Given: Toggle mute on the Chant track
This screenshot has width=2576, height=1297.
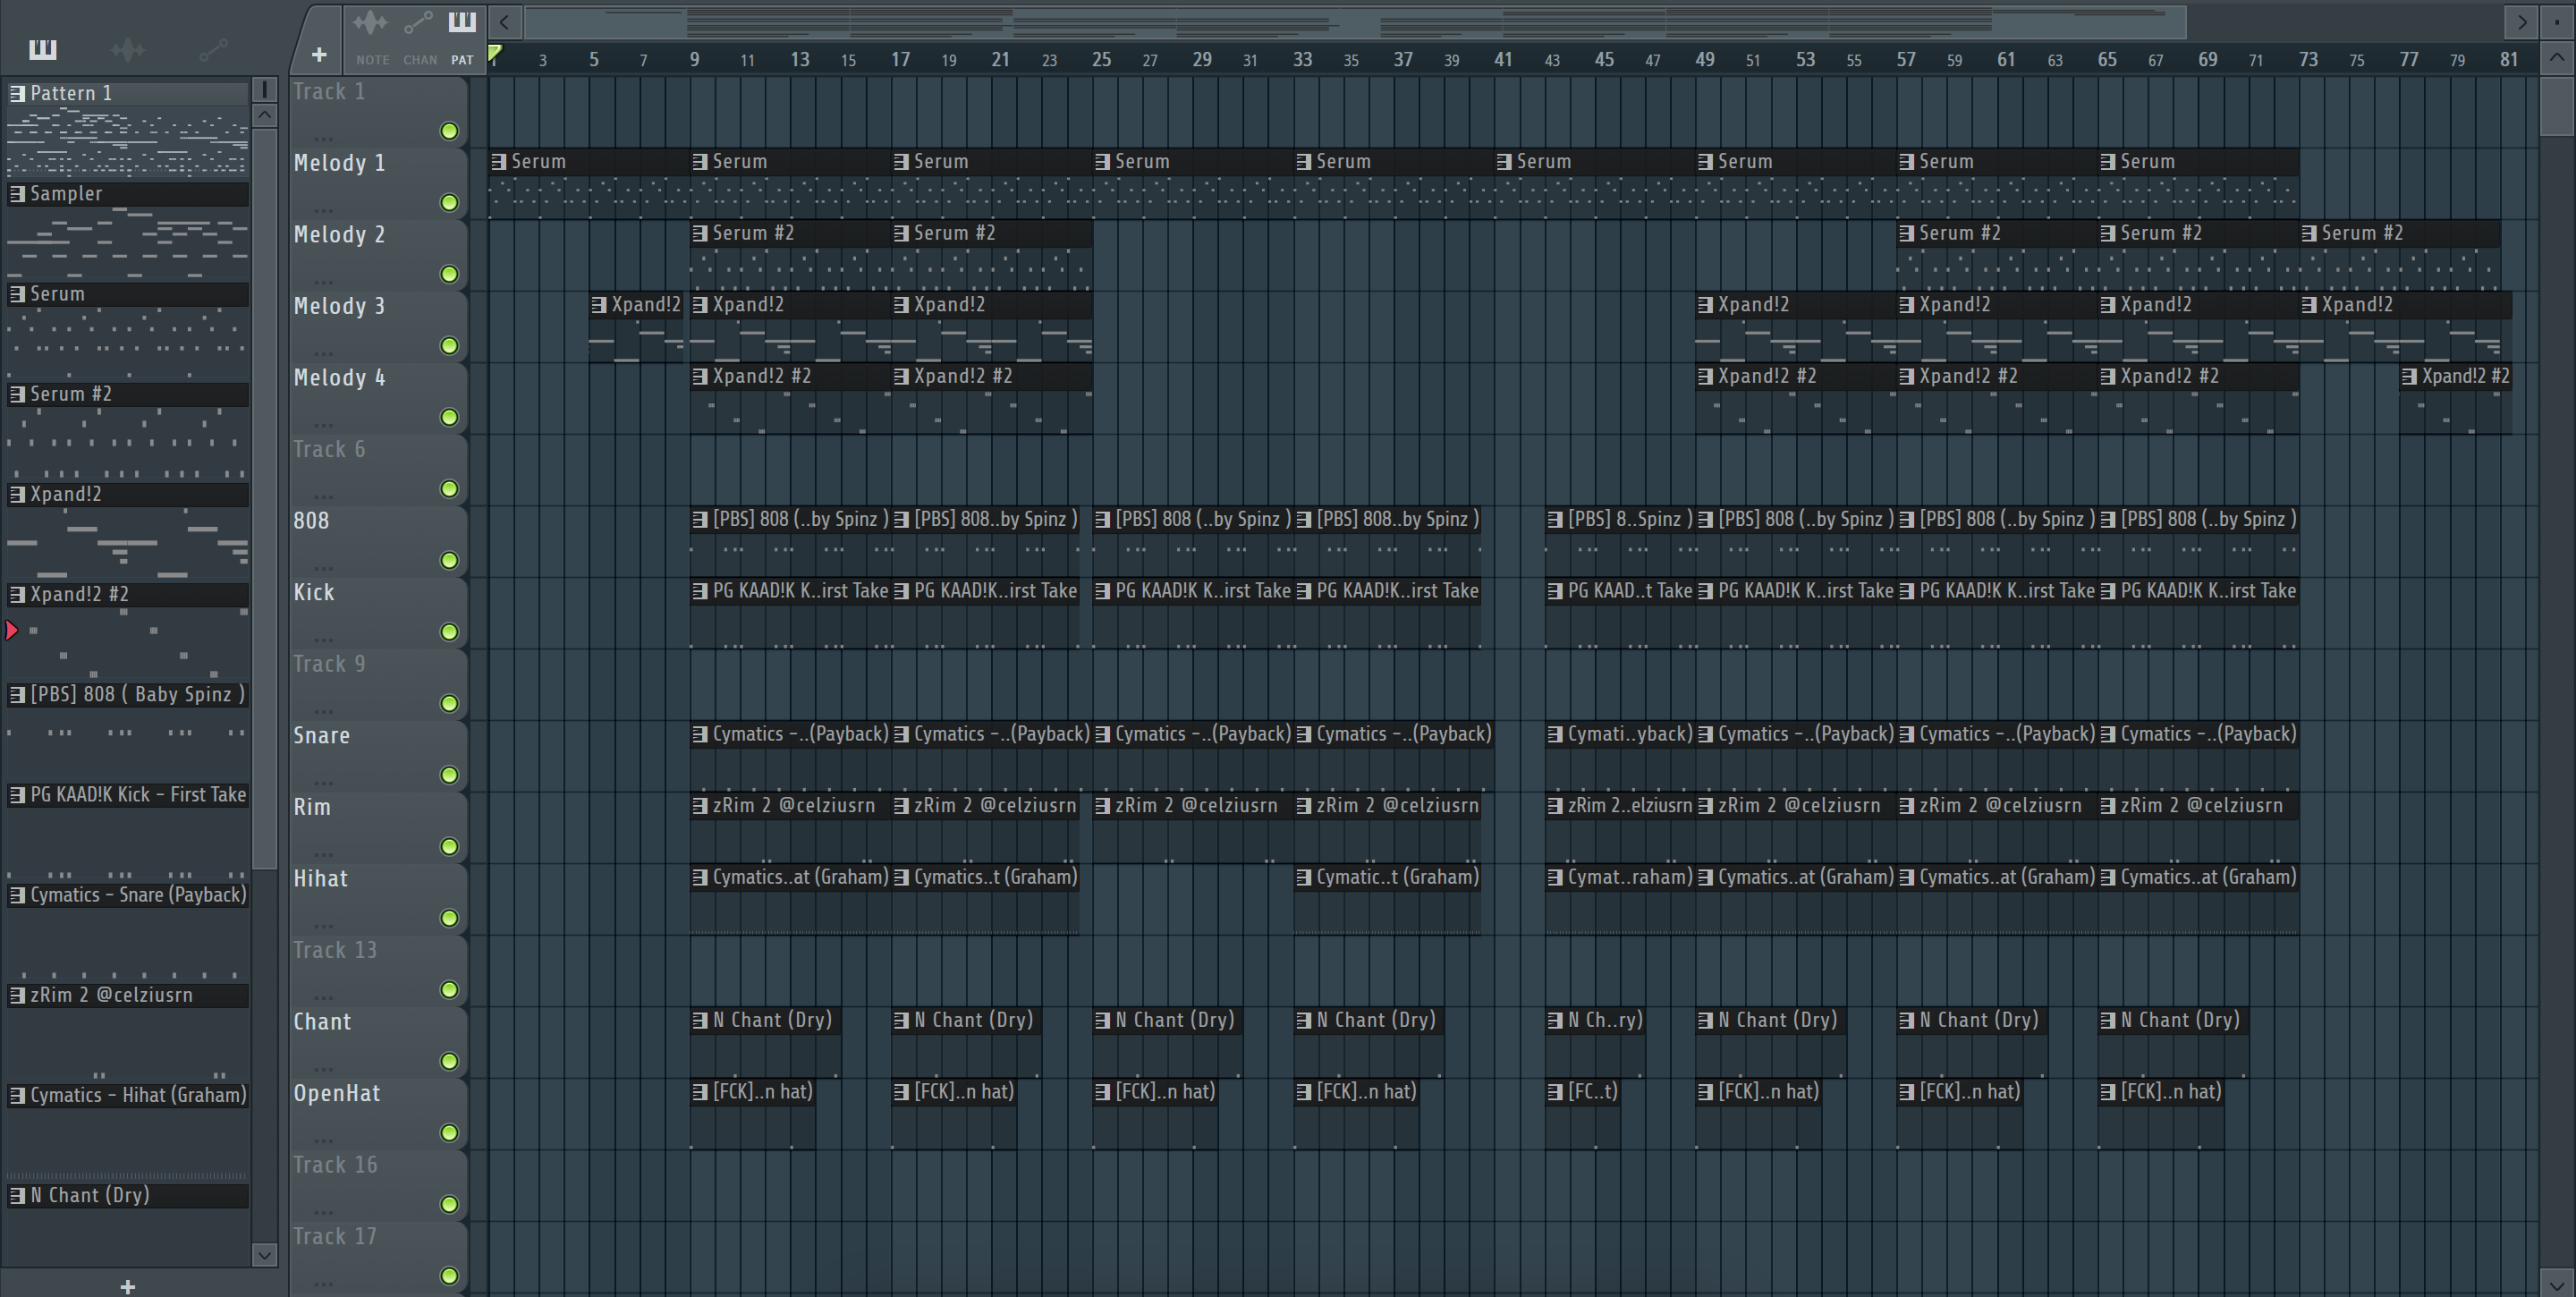Looking at the screenshot, I should 450,1061.
